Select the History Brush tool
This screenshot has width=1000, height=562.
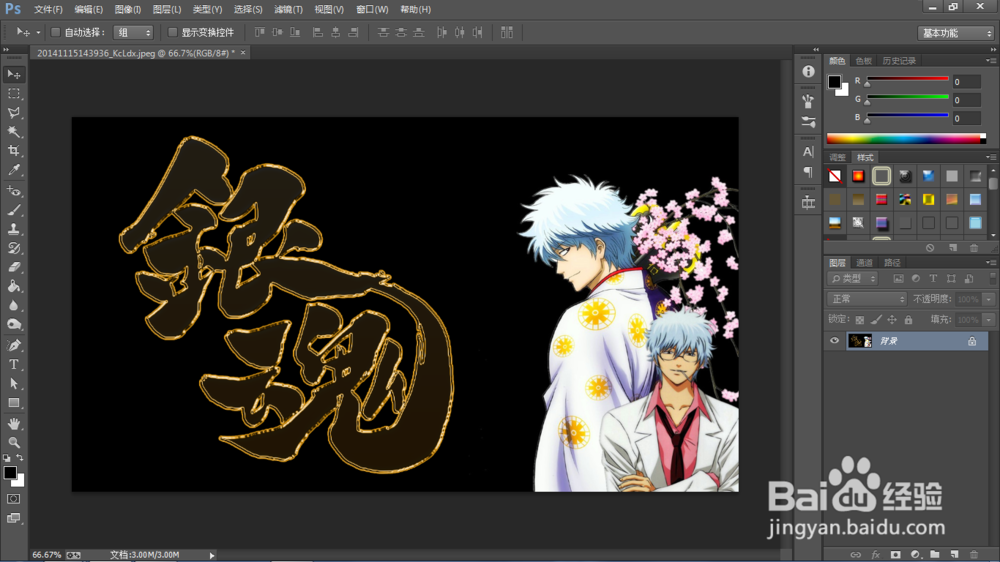coord(13,248)
